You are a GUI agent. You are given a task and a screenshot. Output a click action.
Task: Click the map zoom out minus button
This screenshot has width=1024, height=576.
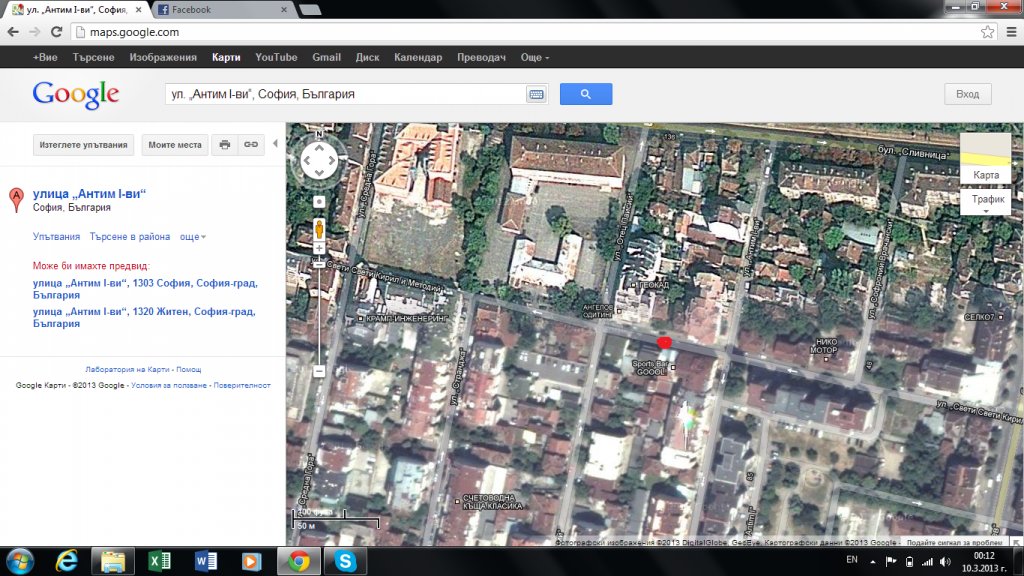(x=319, y=371)
